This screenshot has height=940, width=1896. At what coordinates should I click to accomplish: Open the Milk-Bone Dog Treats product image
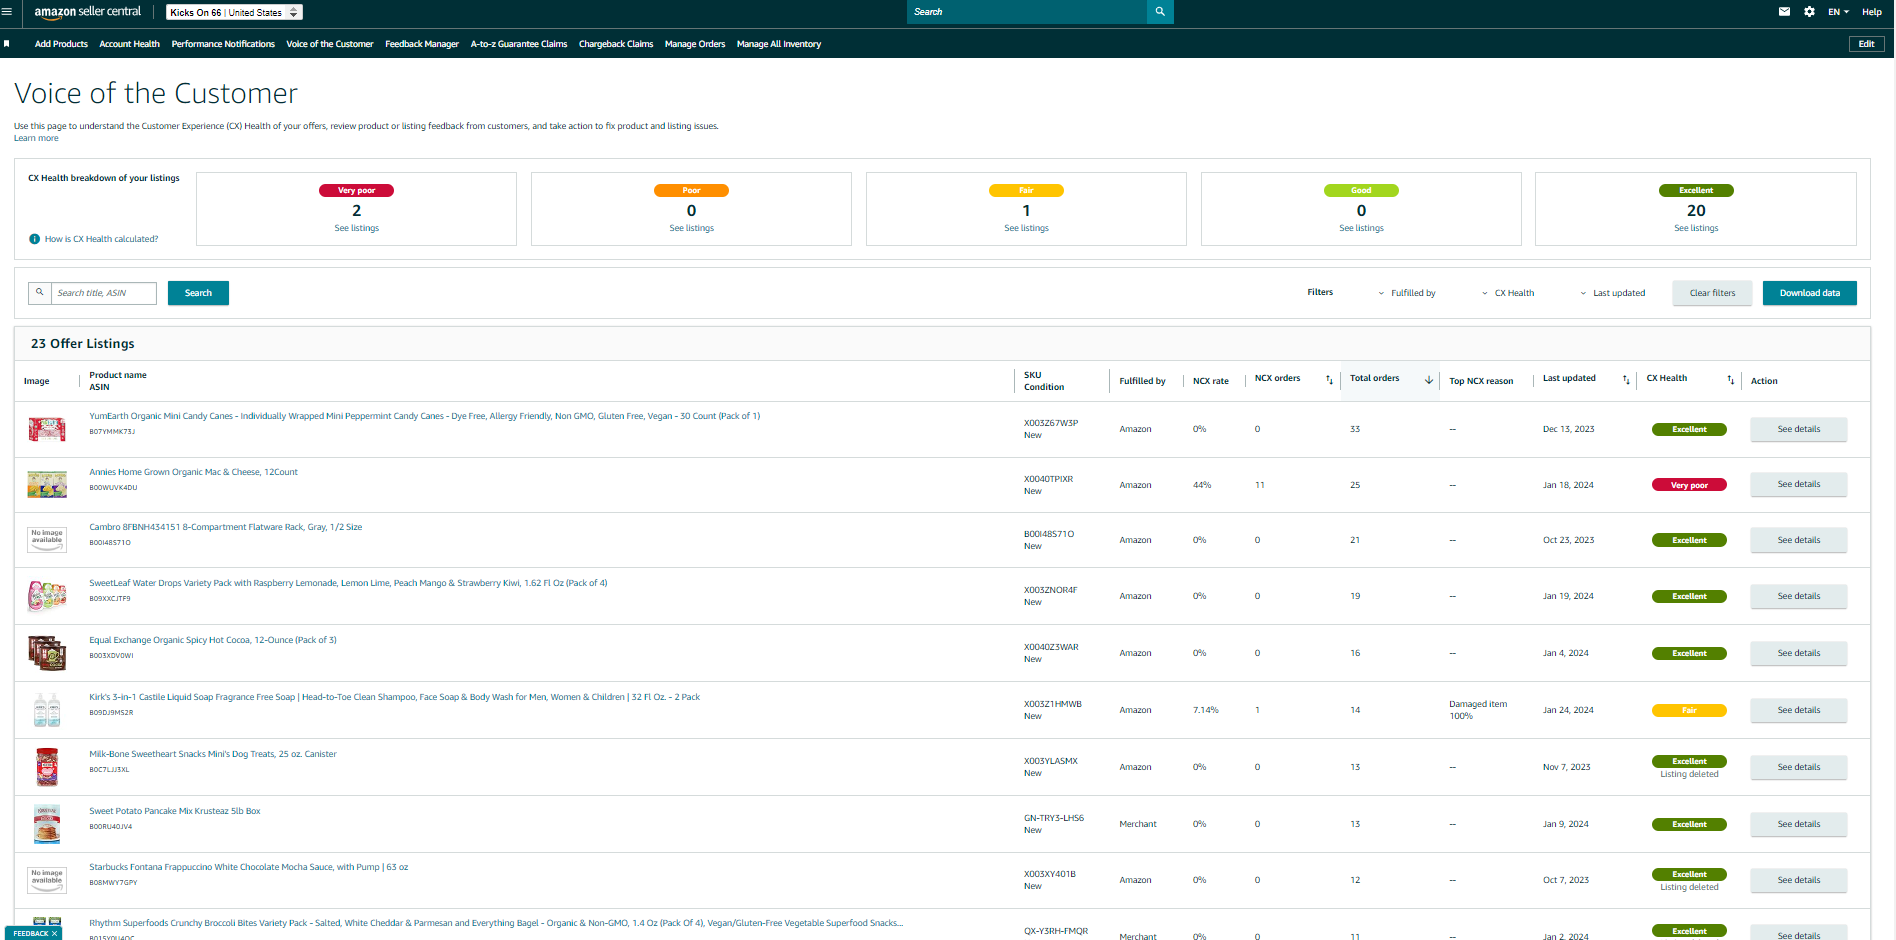[x=47, y=767]
